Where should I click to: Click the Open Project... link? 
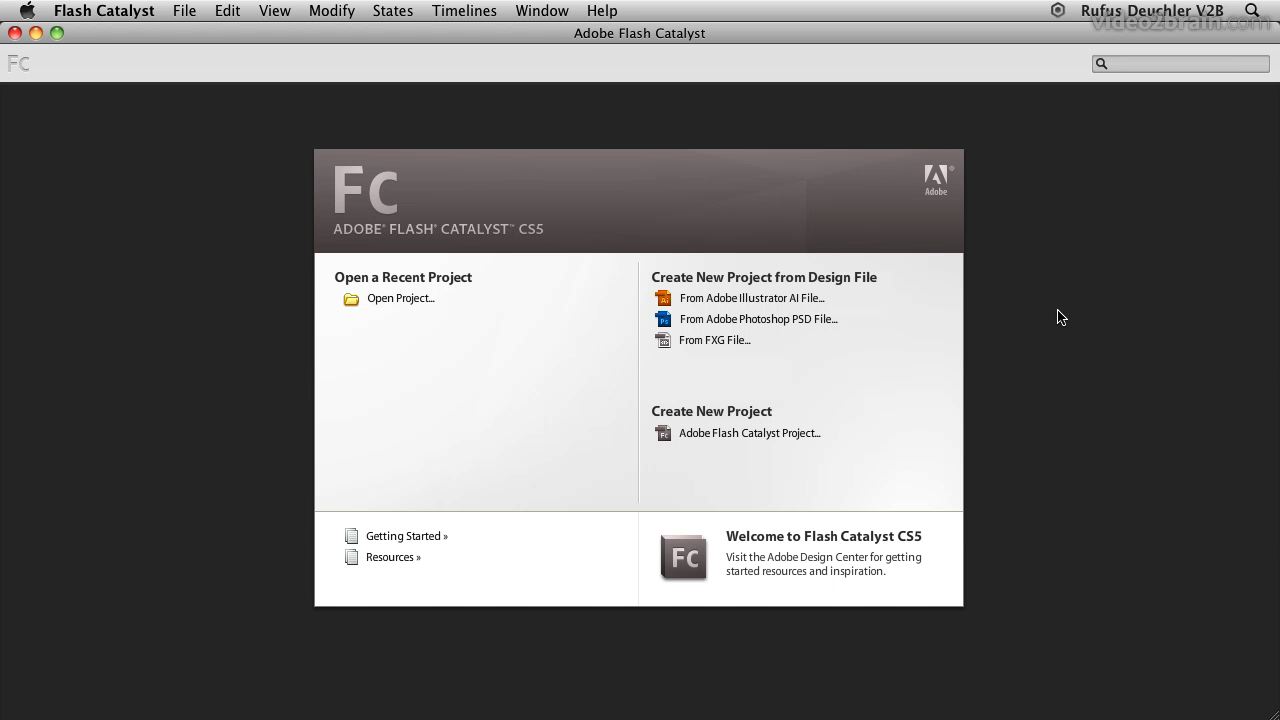tap(401, 298)
